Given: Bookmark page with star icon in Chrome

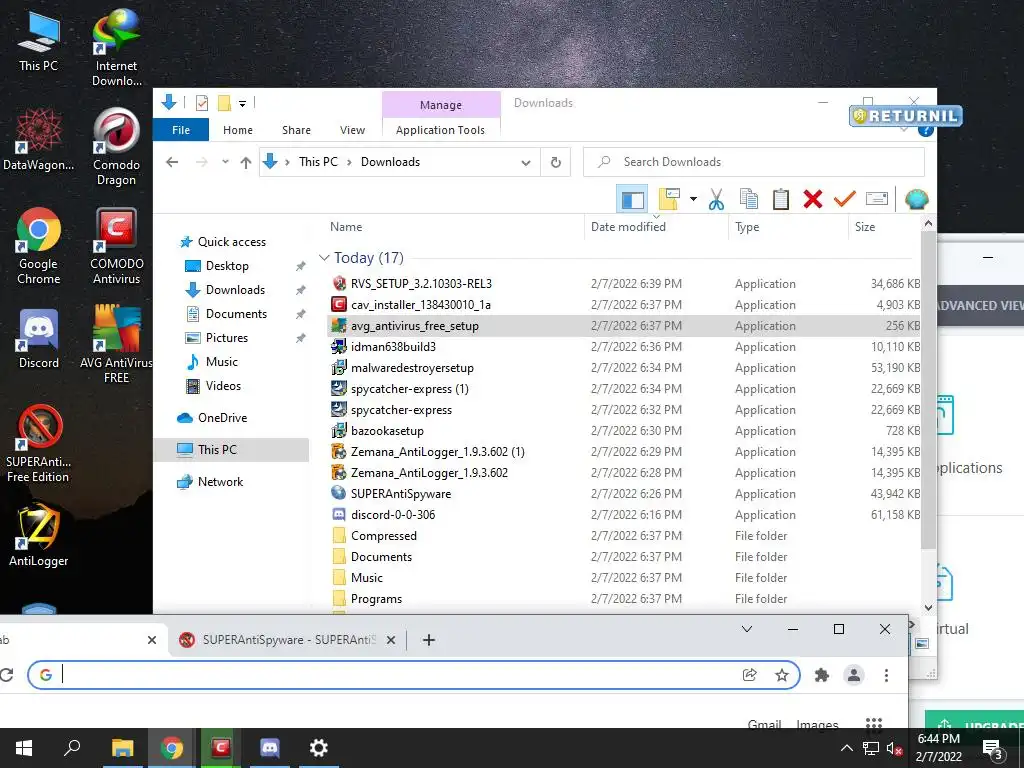Looking at the screenshot, I should [x=782, y=675].
